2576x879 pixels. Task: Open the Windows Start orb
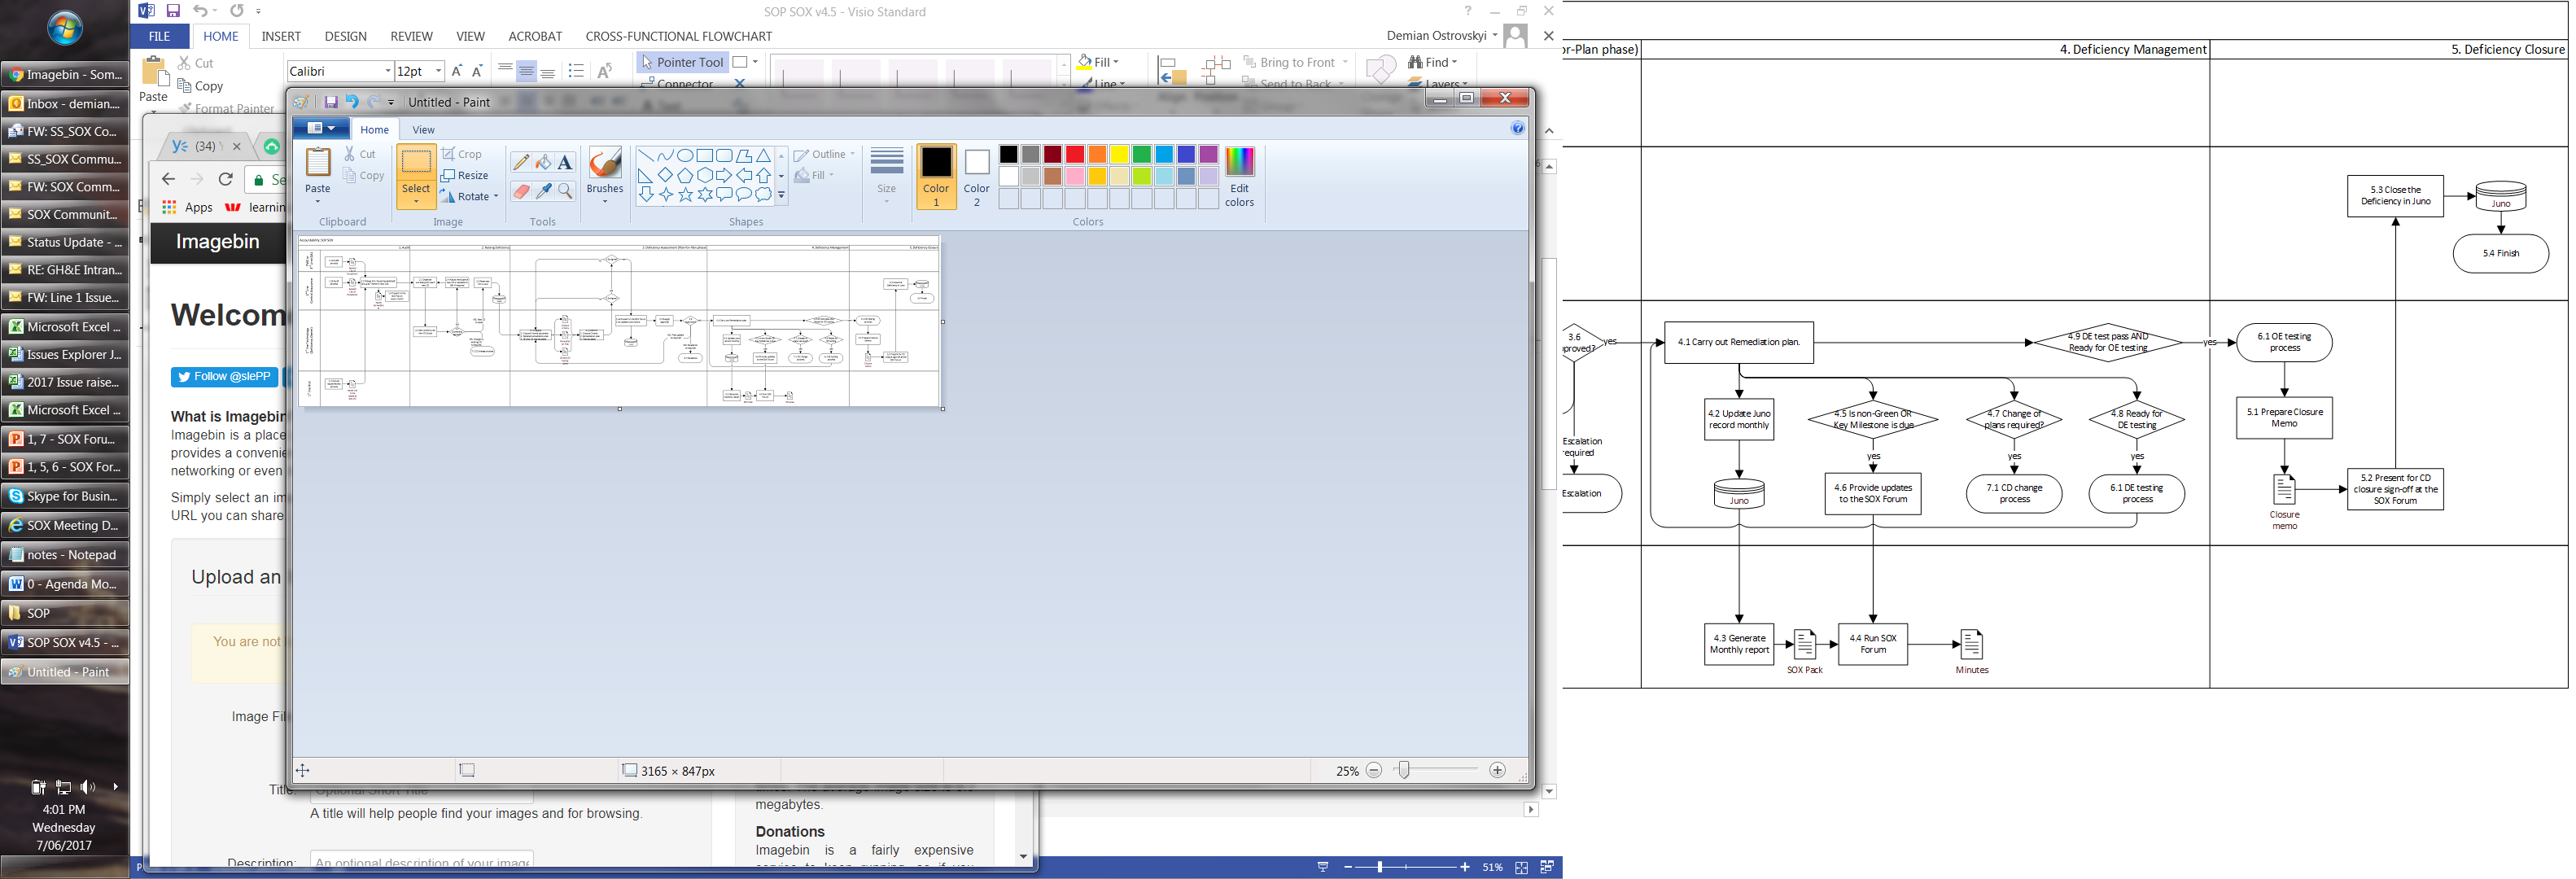click(65, 29)
